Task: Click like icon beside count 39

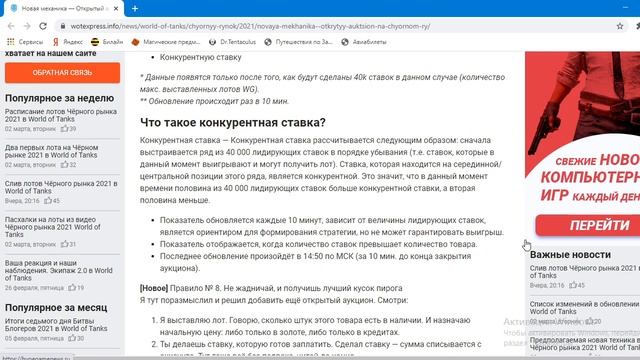Action: pyautogui.click(x=64, y=129)
